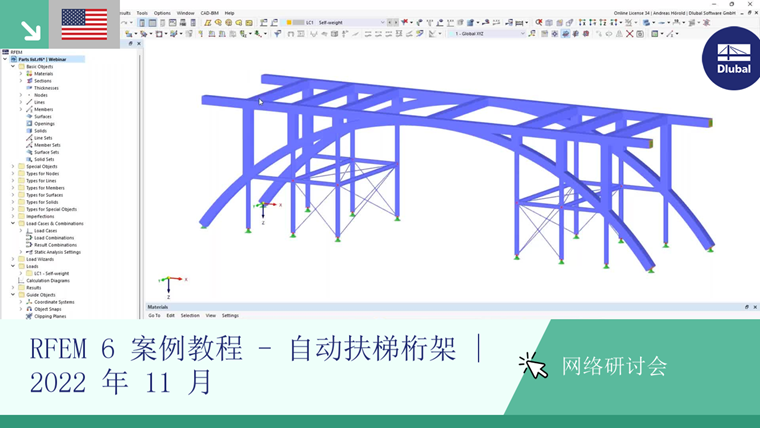Click the RFEM root node in navigator
This screenshot has height=428, width=760.
[x=16, y=52]
